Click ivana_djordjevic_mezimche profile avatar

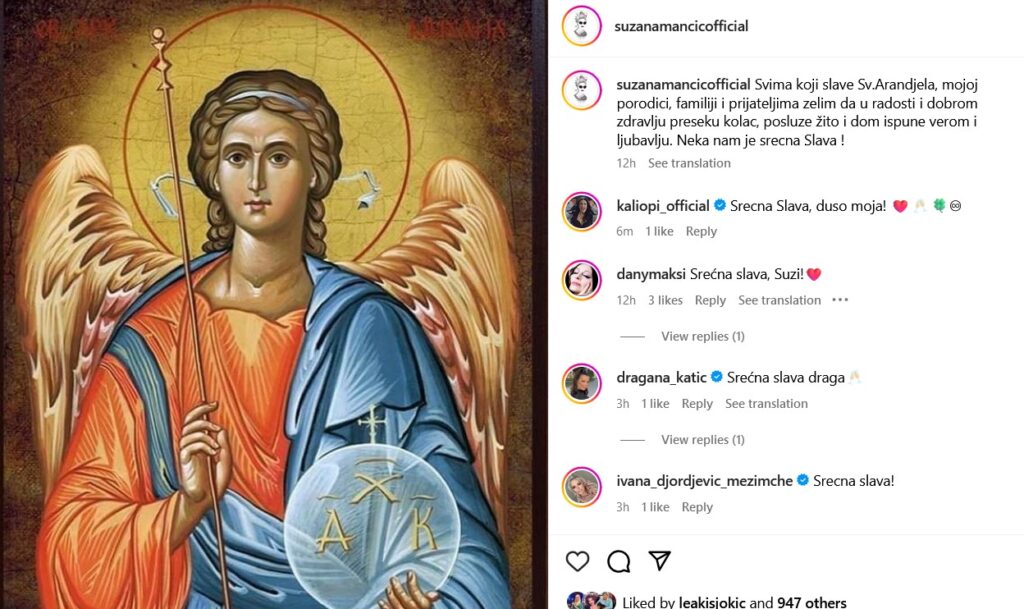[581, 487]
